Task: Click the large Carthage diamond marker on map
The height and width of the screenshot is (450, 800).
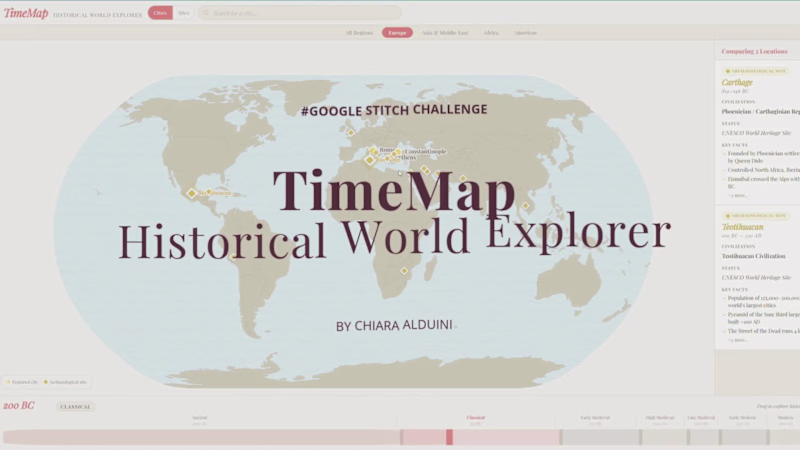Action: (x=370, y=160)
